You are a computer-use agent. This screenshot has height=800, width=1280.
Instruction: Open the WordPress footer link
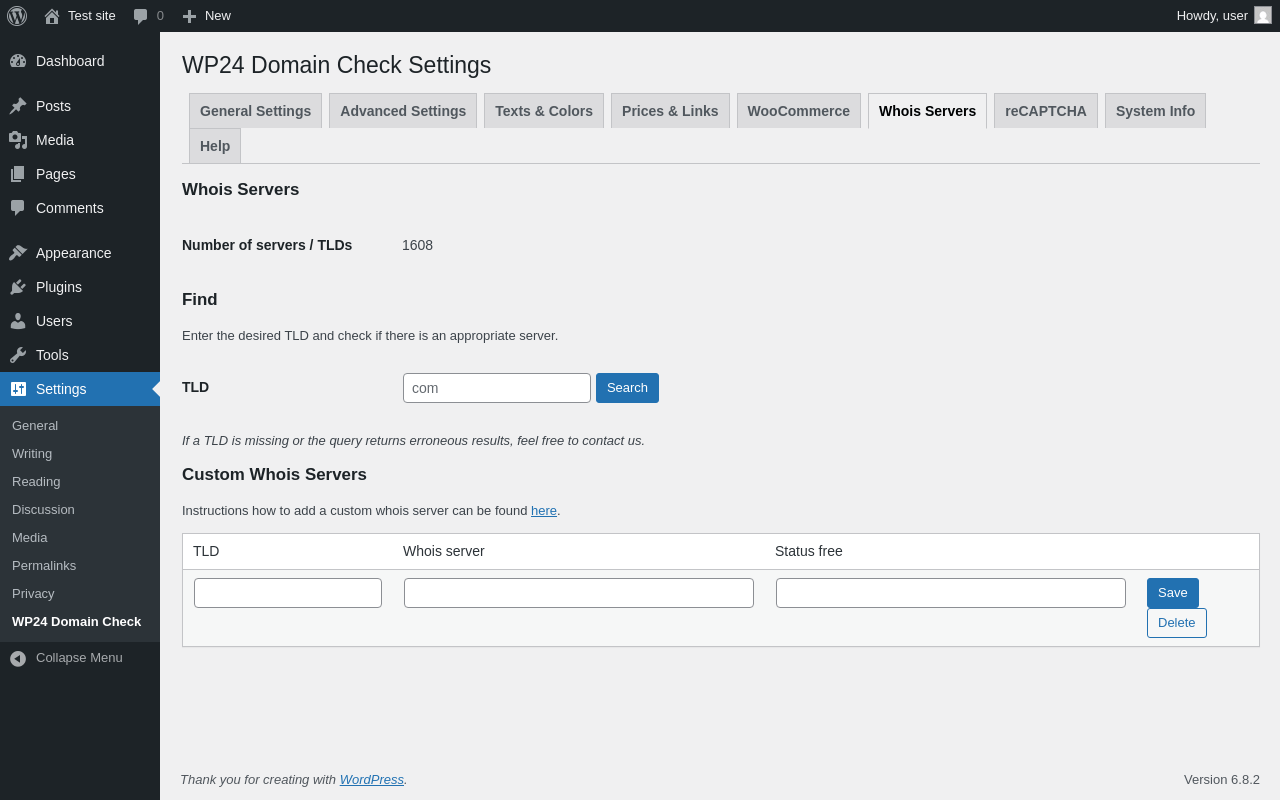(x=372, y=780)
